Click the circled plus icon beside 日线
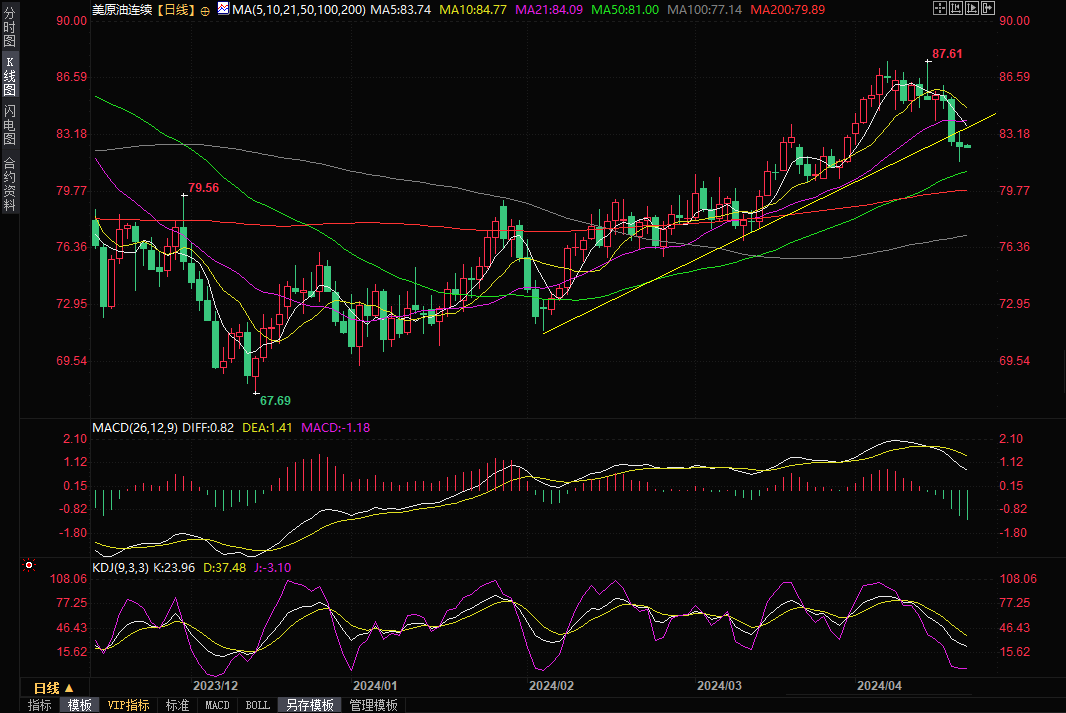The width and height of the screenshot is (1066, 713). (205, 9)
